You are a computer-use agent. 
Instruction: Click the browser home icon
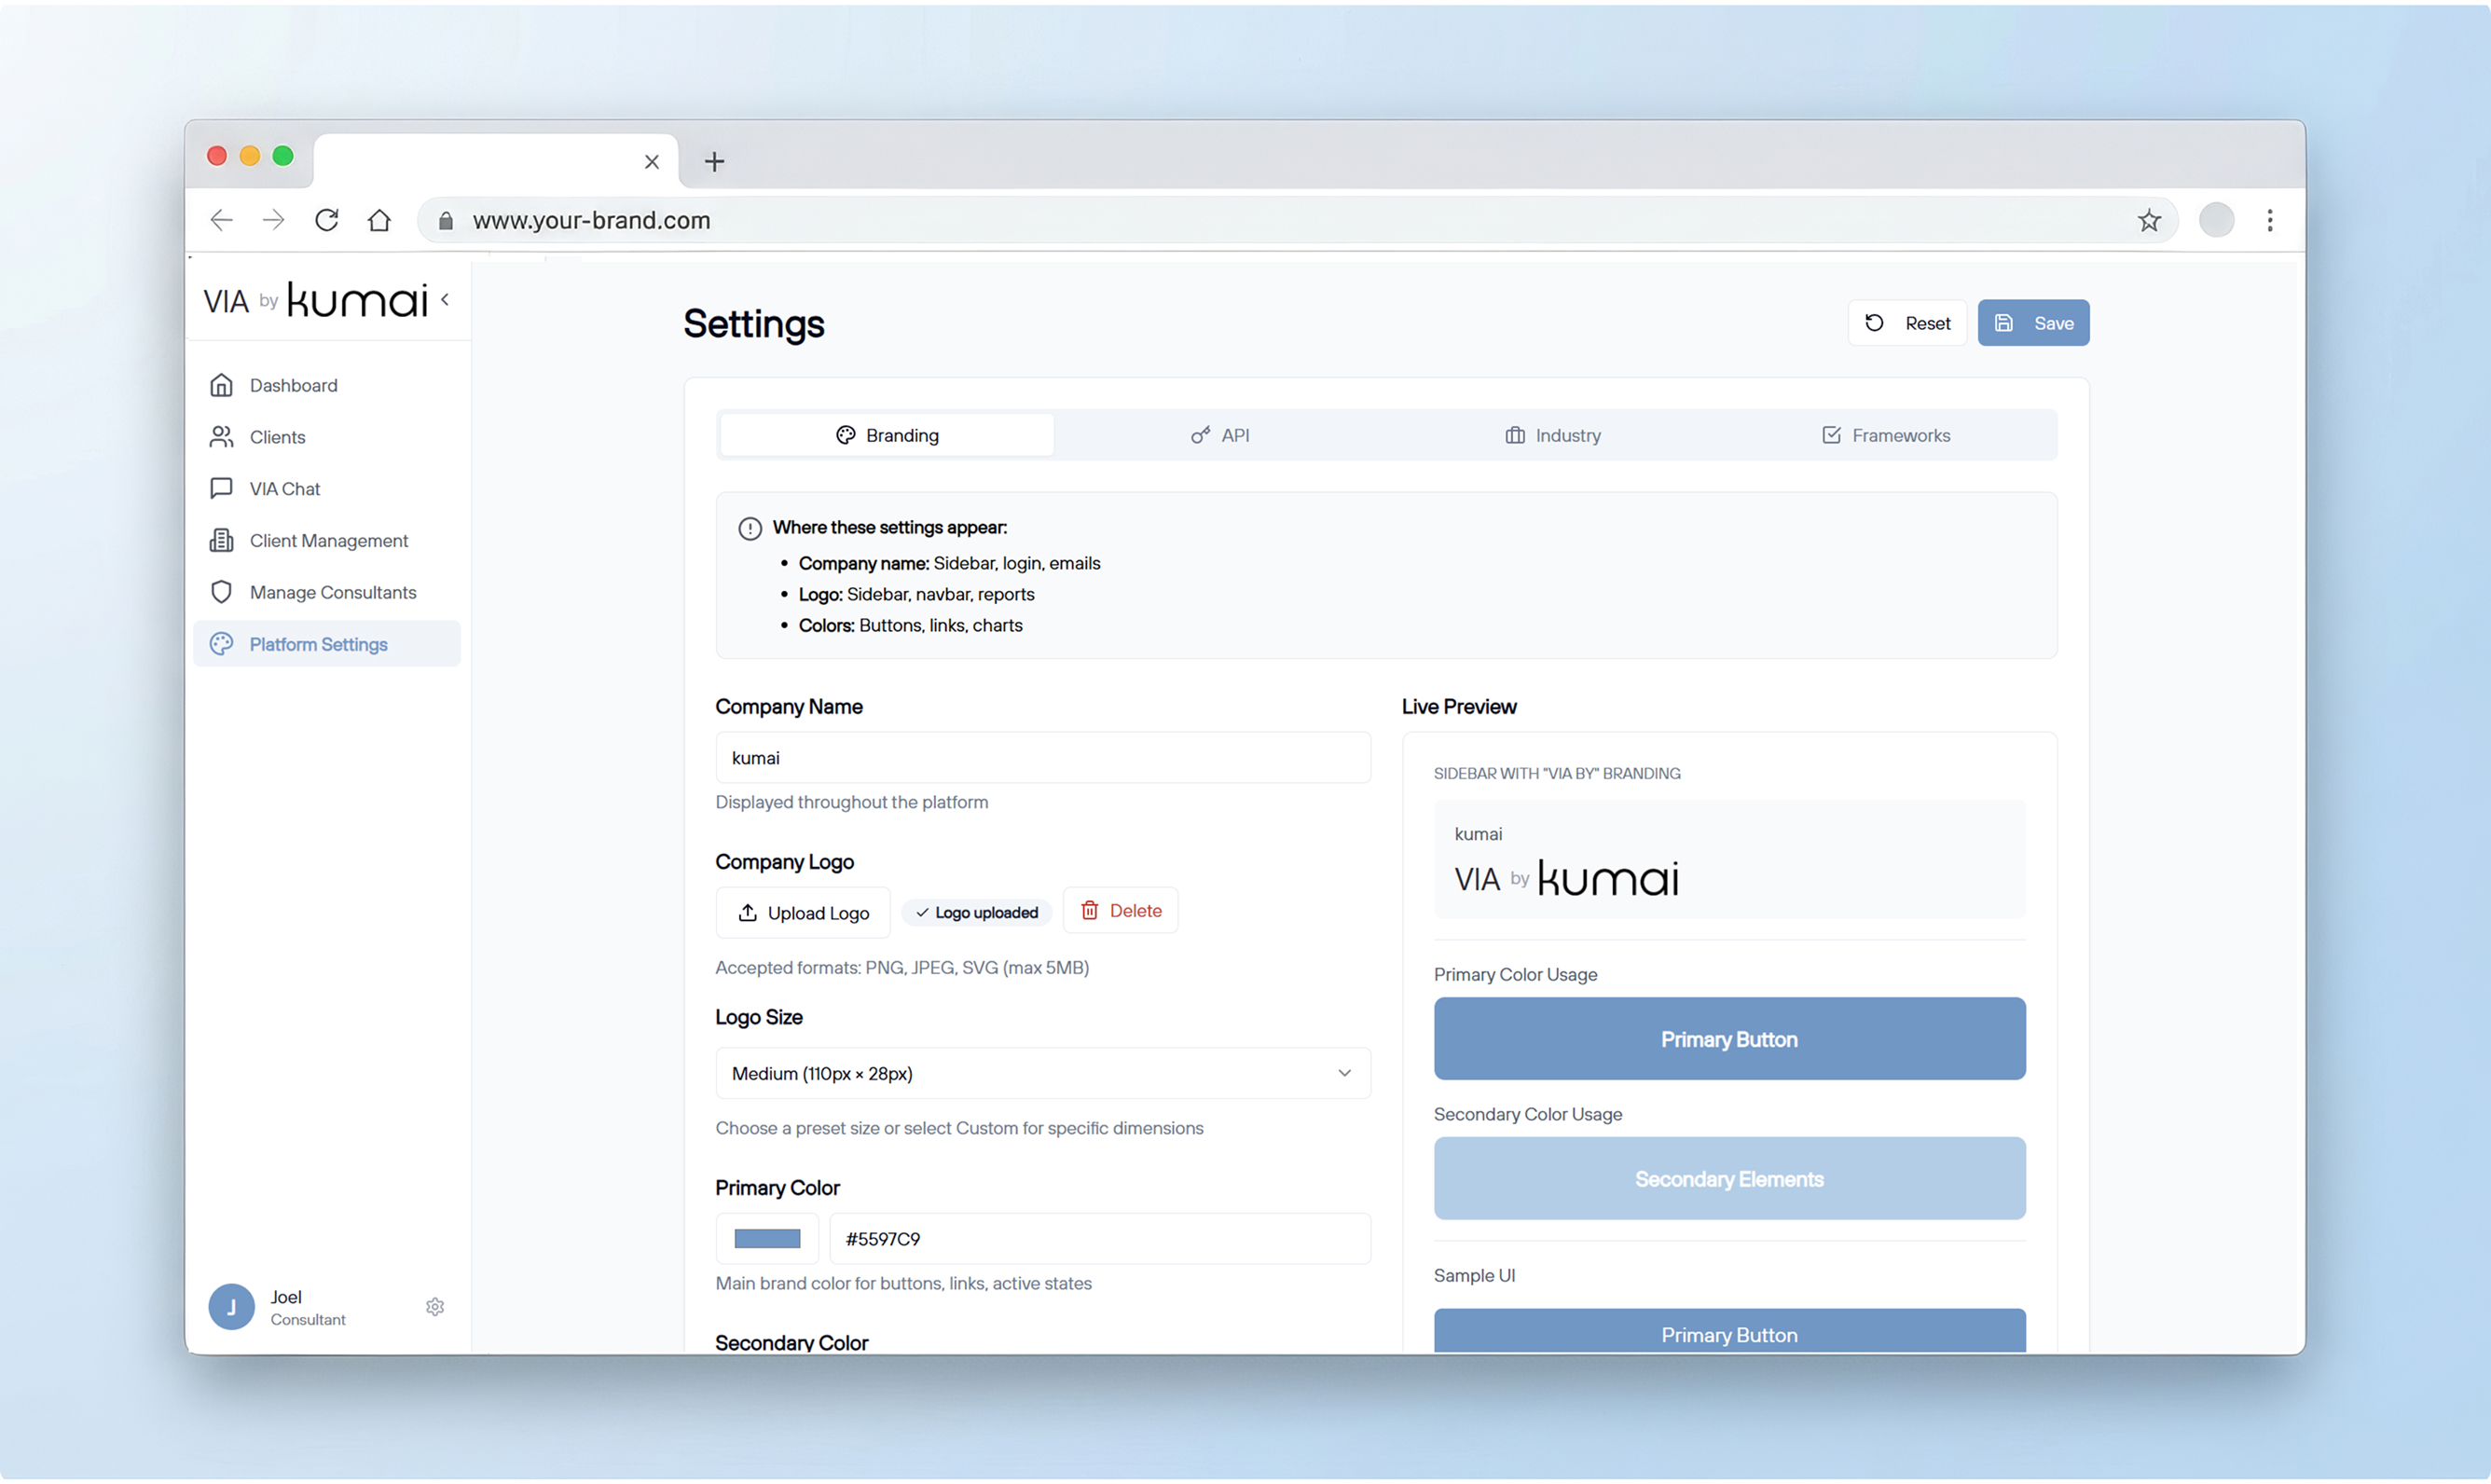pos(379,220)
